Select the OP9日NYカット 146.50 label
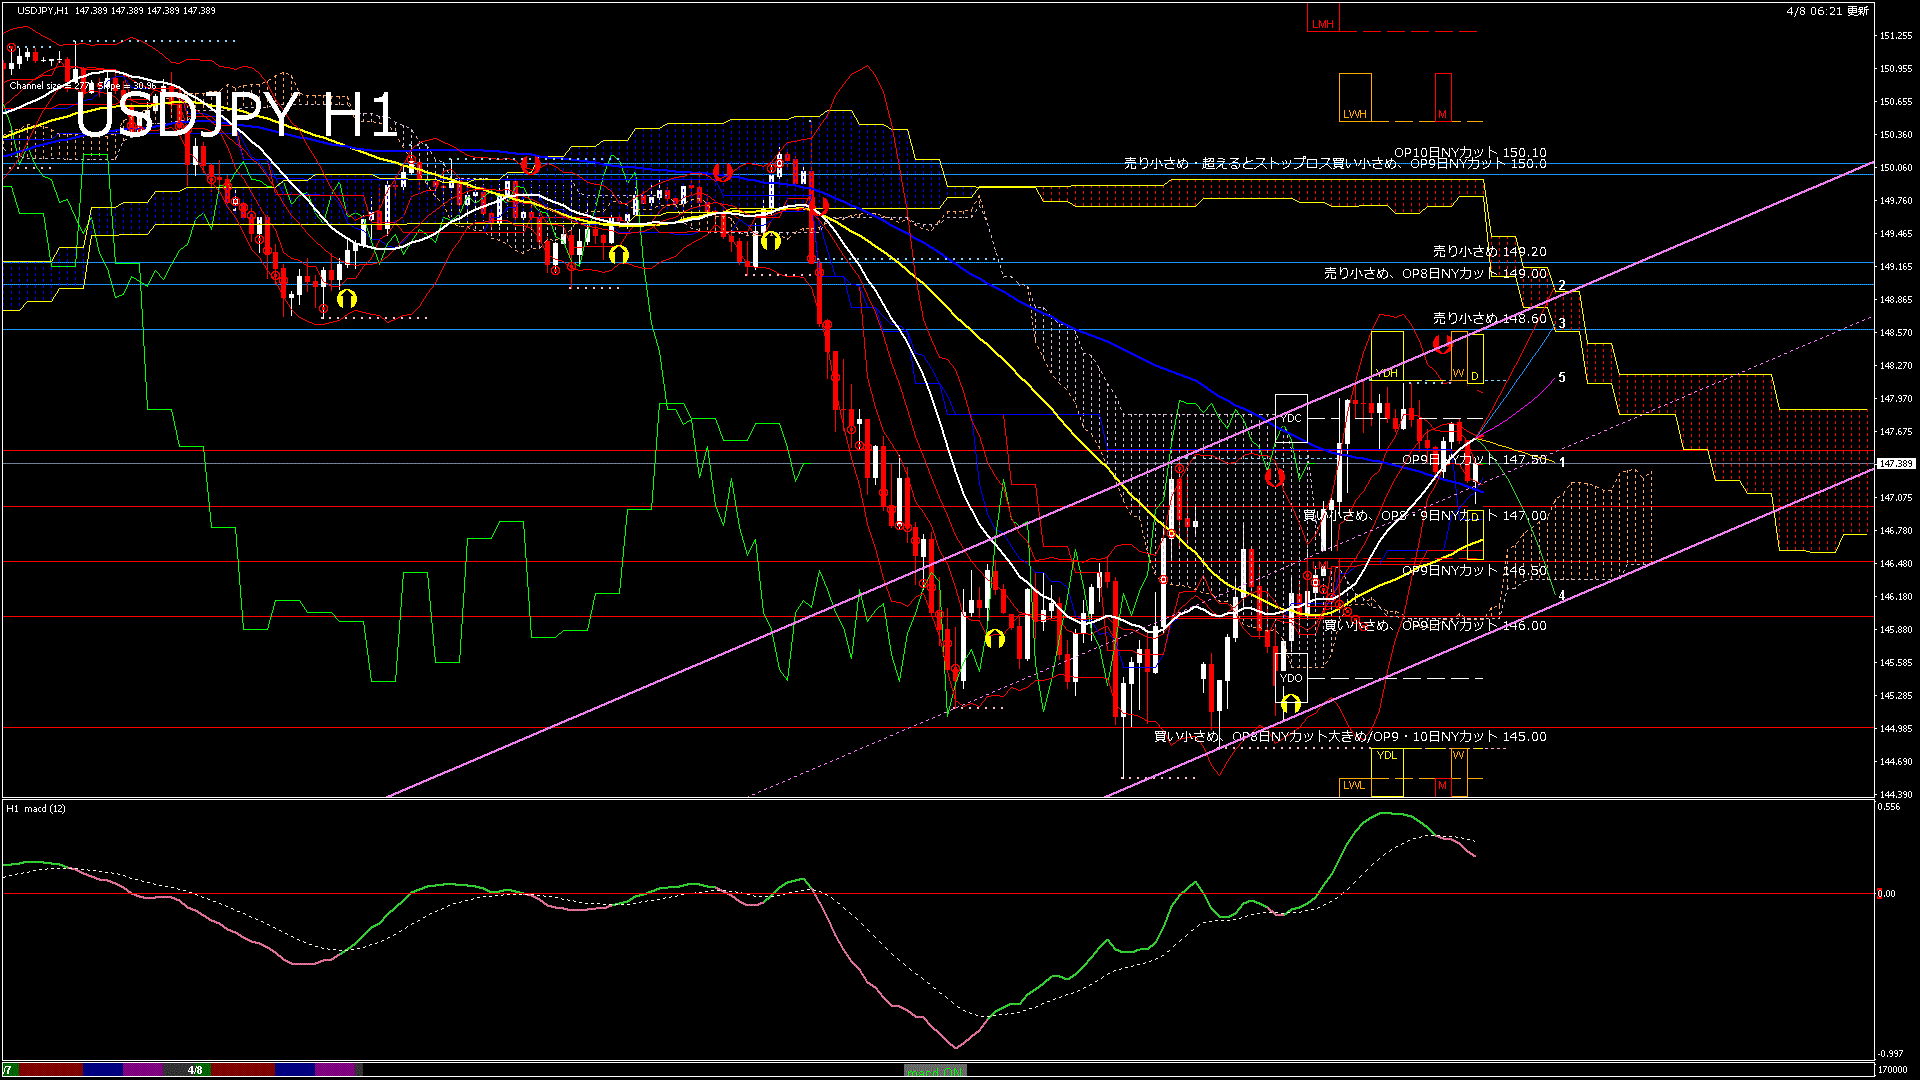The height and width of the screenshot is (1080, 1920). click(x=1474, y=571)
